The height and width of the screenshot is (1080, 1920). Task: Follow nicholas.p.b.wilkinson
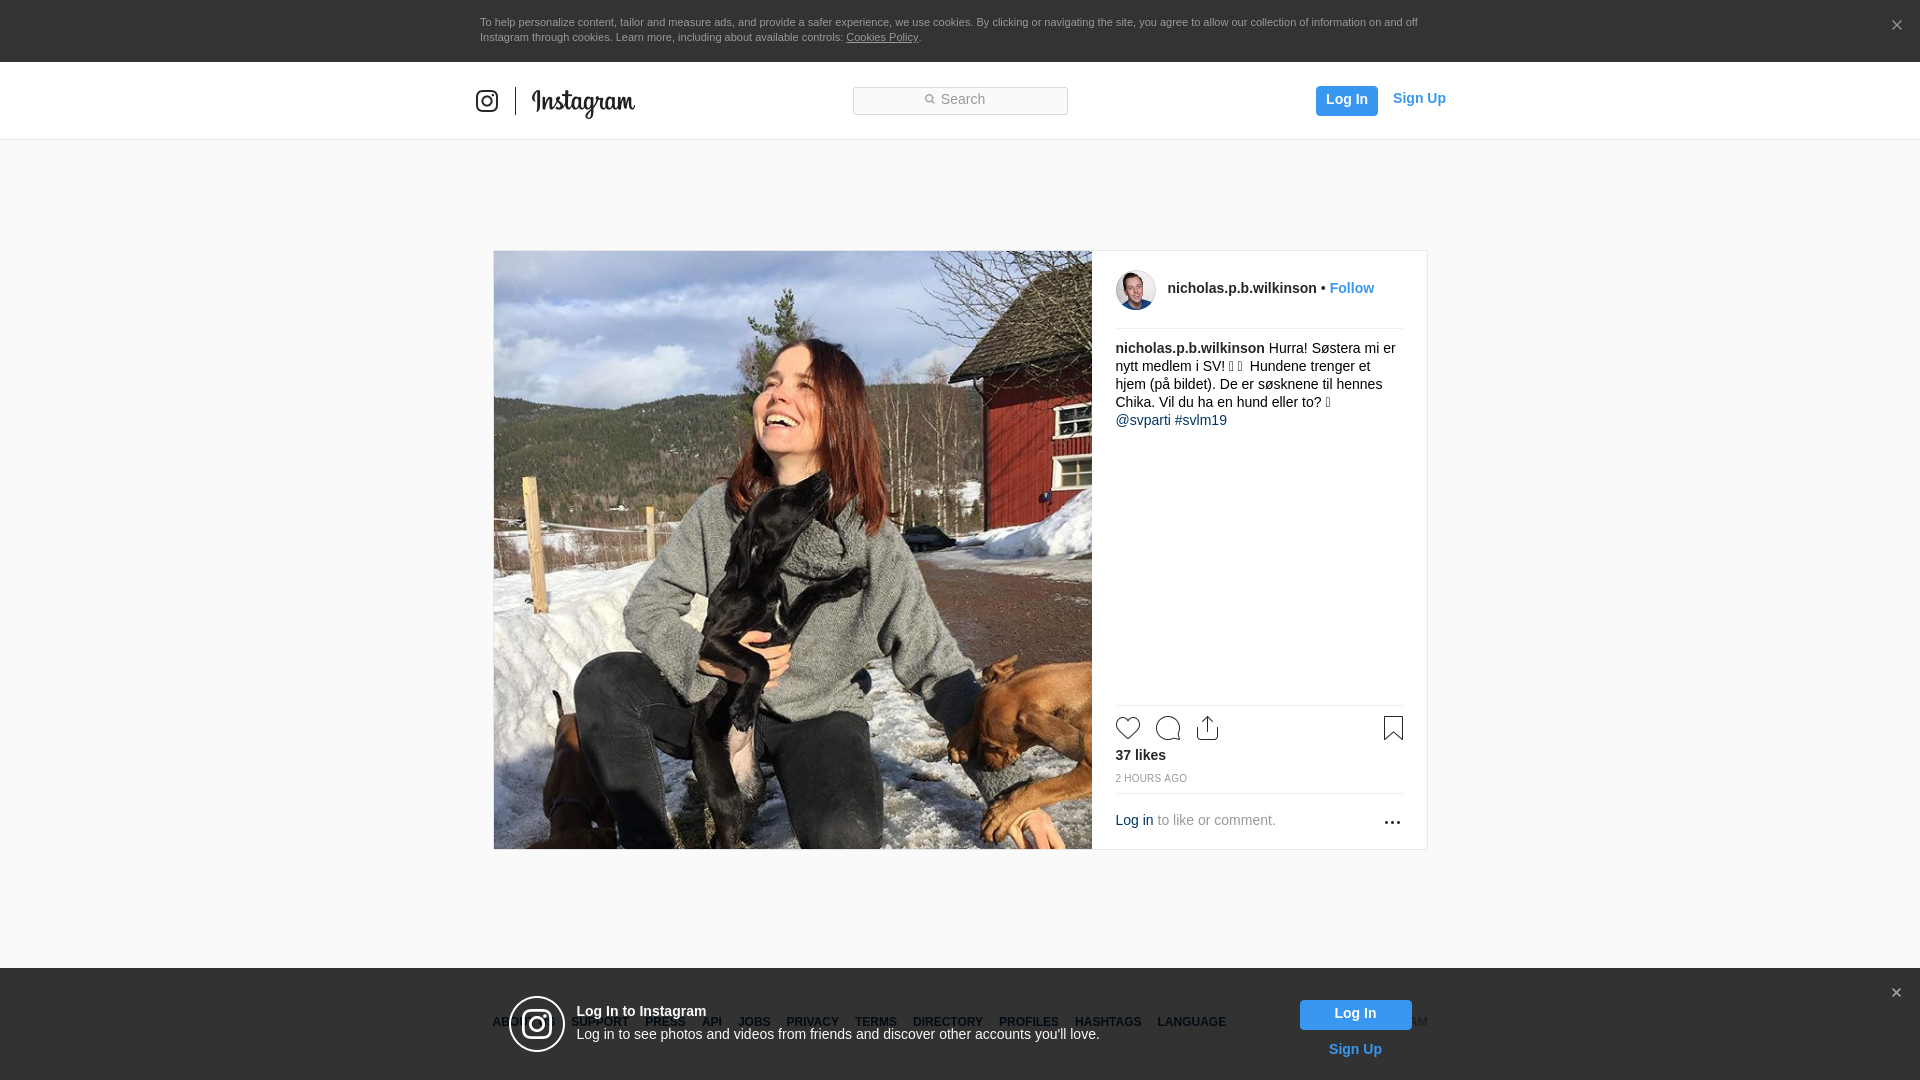(1351, 288)
